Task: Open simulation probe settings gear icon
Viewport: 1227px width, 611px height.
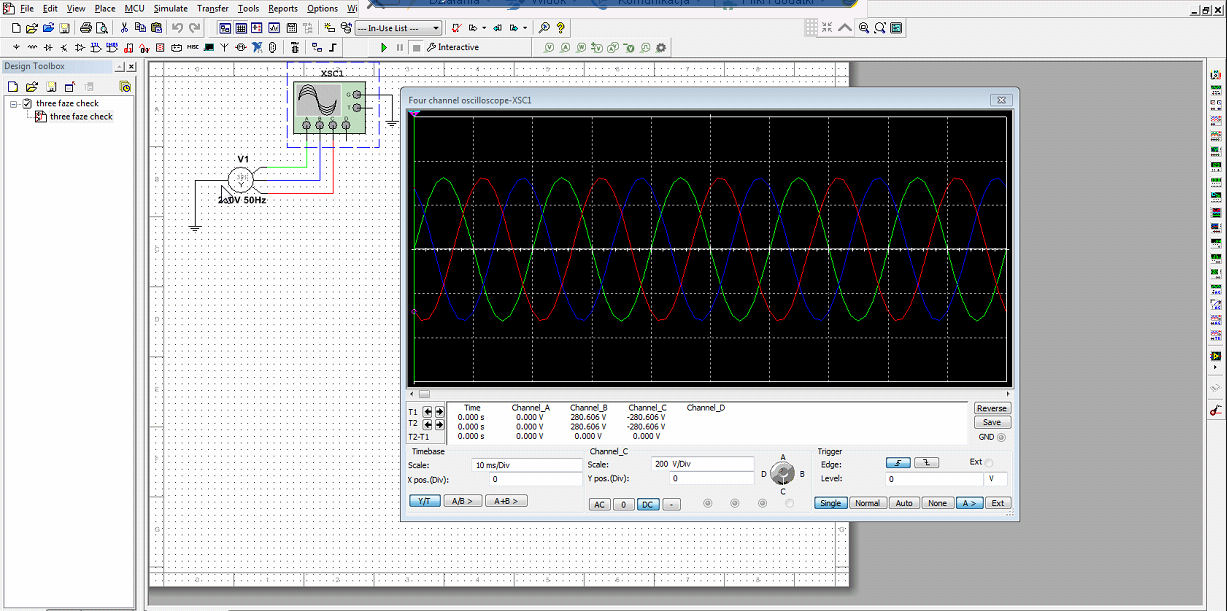Action: pos(661,47)
